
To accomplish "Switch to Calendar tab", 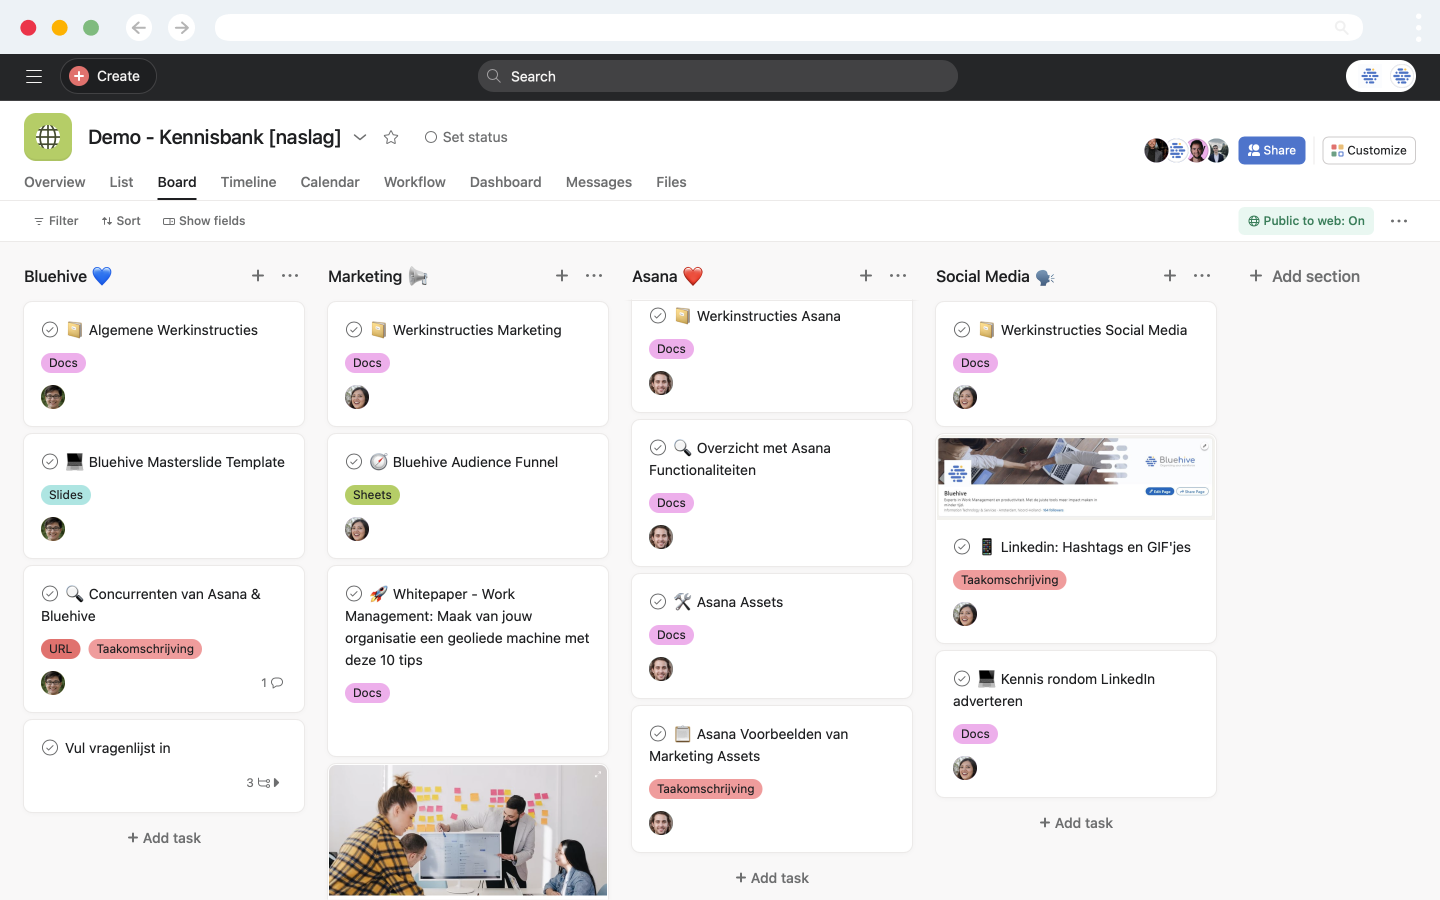I will pyautogui.click(x=330, y=182).
